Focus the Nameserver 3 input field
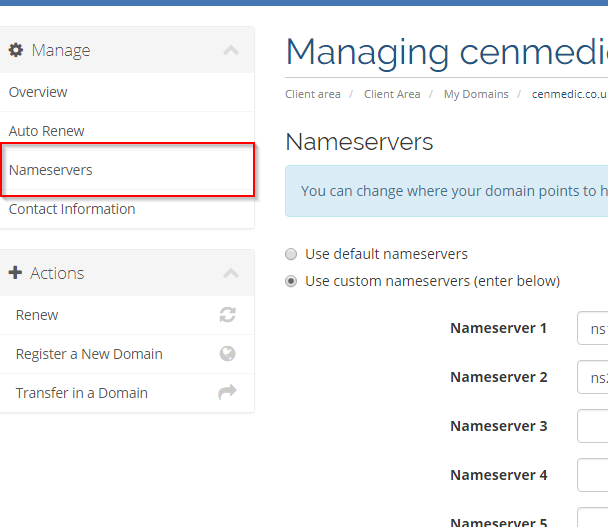Image resolution: width=608 pixels, height=527 pixels. [x=592, y=426]
